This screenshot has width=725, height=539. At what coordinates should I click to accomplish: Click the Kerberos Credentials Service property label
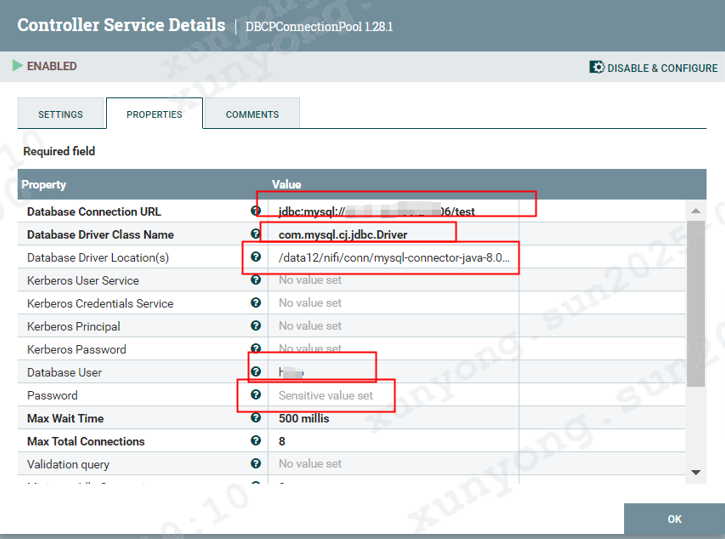point(100,304)
